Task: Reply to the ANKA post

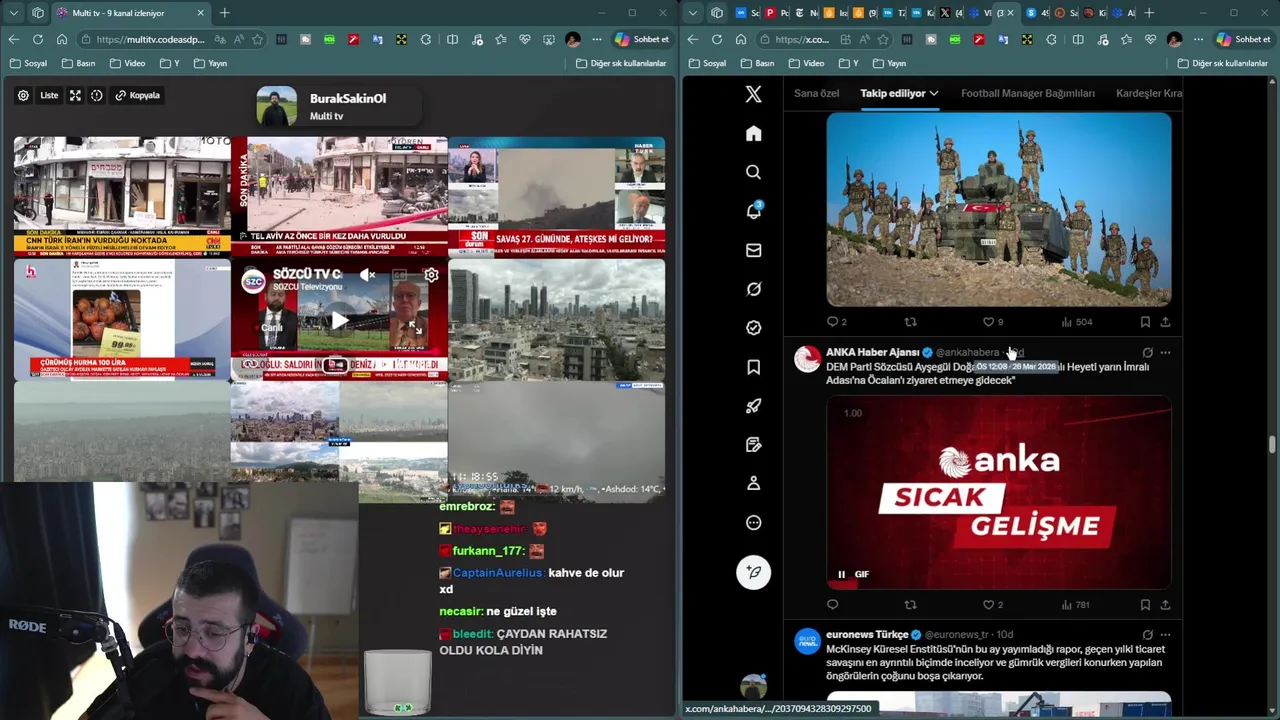Action: [832, 605]
